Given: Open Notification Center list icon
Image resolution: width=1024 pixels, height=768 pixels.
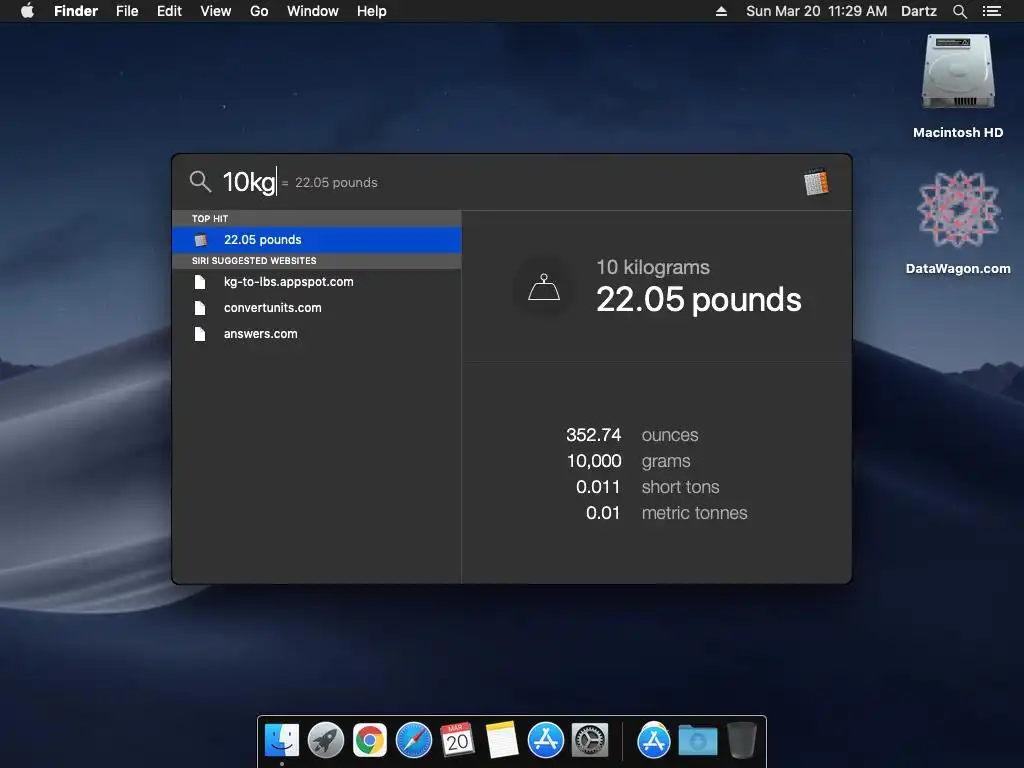Looking at the screenshot, I should [x=991, y=11].
